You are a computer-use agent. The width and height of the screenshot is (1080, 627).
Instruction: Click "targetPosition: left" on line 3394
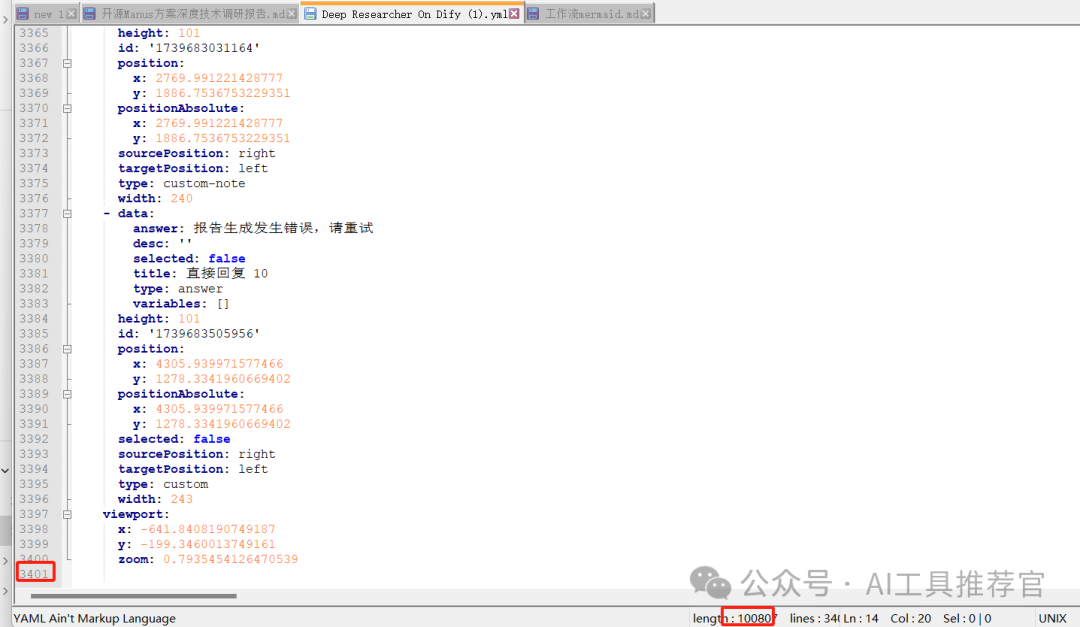[x=193, y=469]
